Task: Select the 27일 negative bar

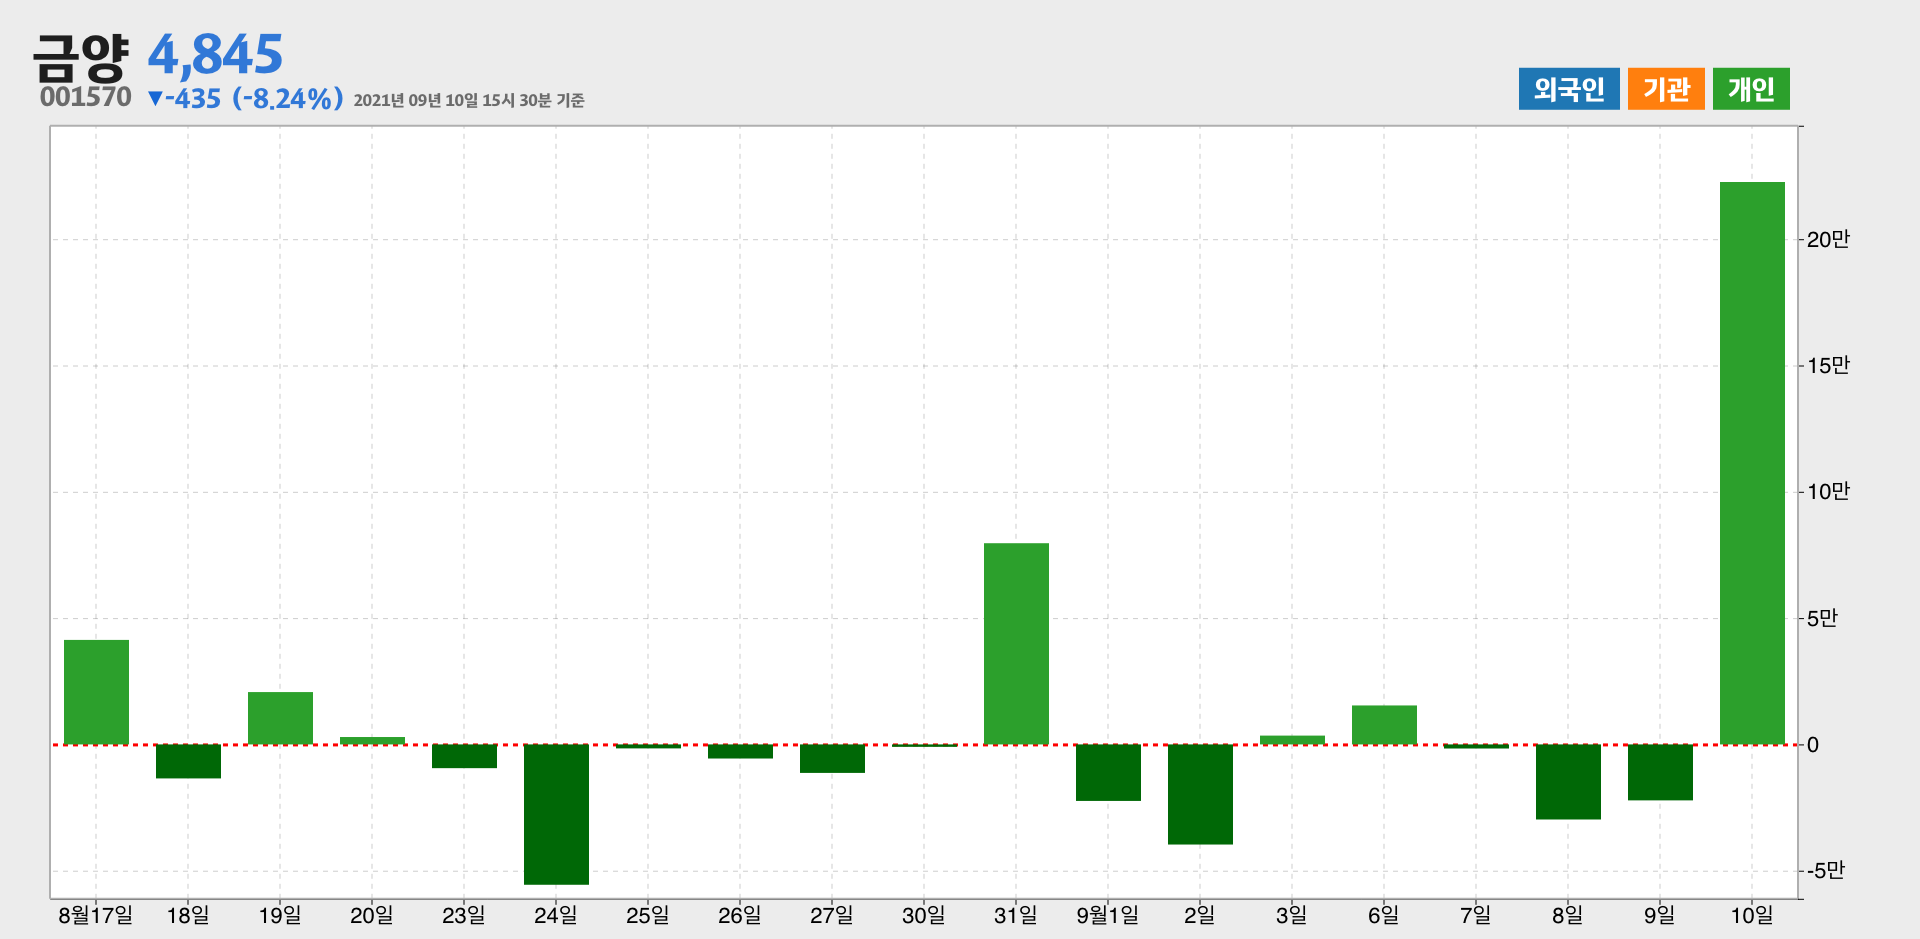Action: pos(832,759)
